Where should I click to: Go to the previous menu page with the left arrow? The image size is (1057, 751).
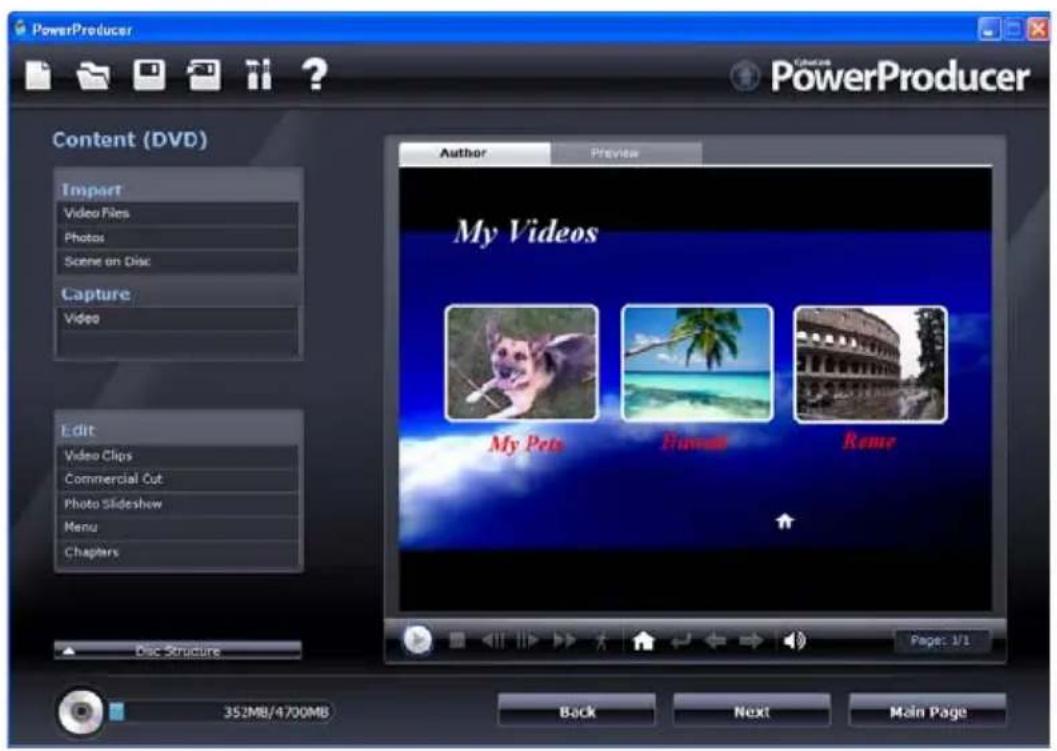pyautogui.click(x=715, y=640)
